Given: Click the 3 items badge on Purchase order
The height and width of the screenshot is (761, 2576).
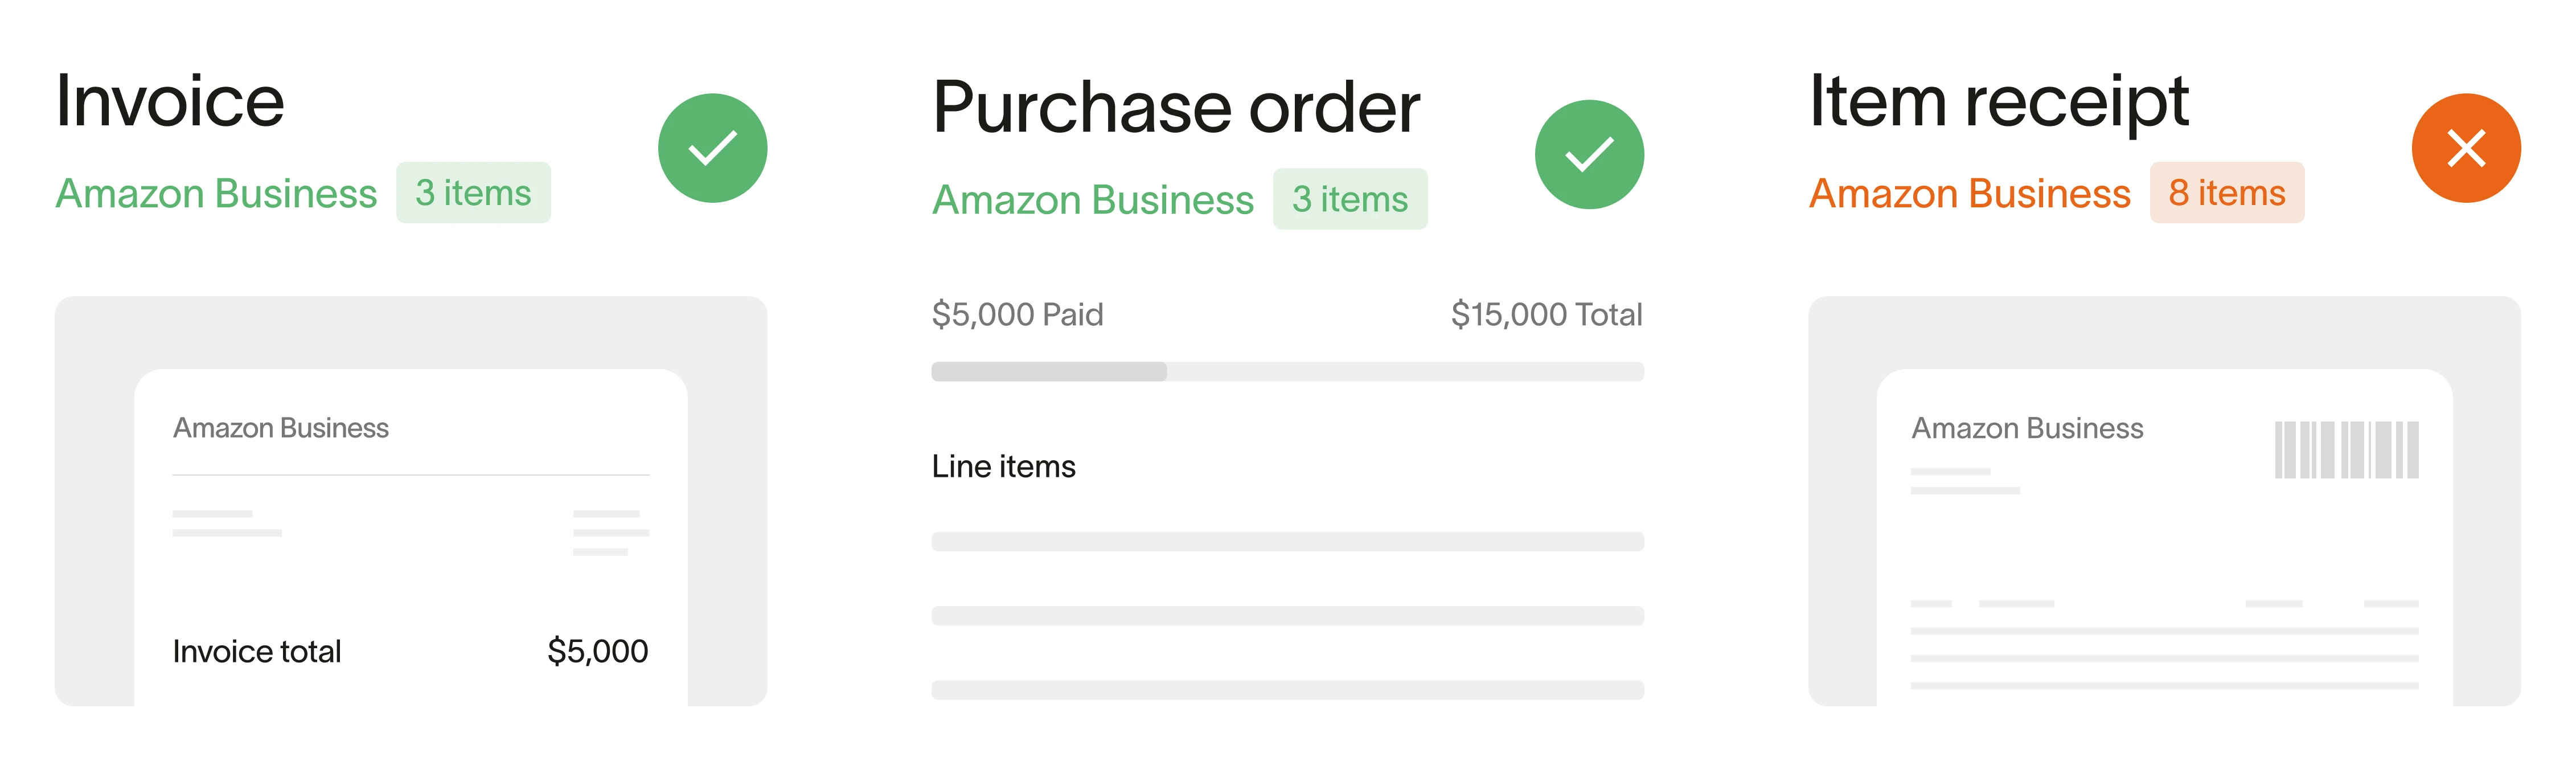Looking at the screenshot, I should (1350, 200).
